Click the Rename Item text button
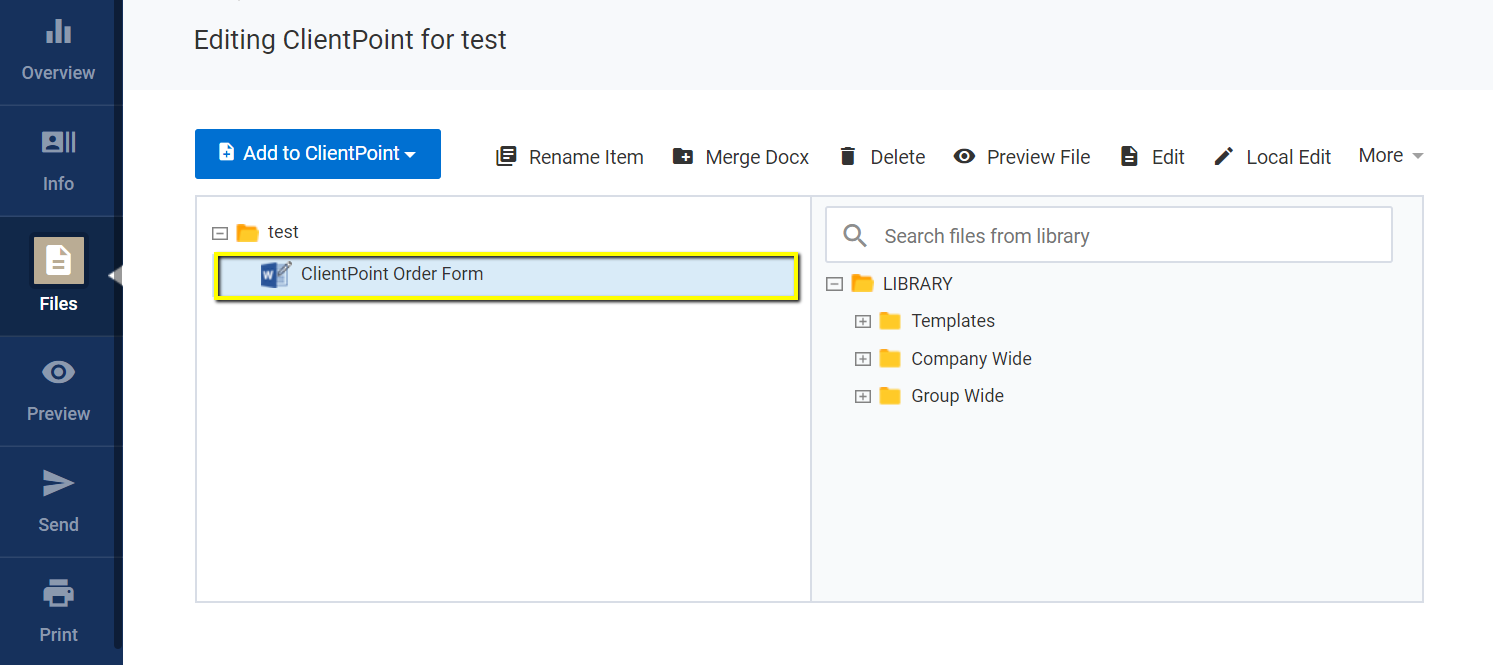Image resolution: width=1493 pixels, height=665 pixels. (586, 157)
